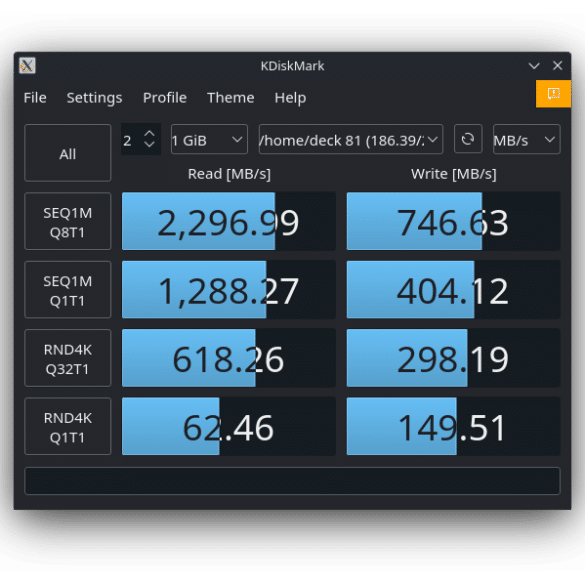Click the refresh storage list icon
Image resolution: width=585 pixels, height=585 pixels.
[x=468, y=139]
